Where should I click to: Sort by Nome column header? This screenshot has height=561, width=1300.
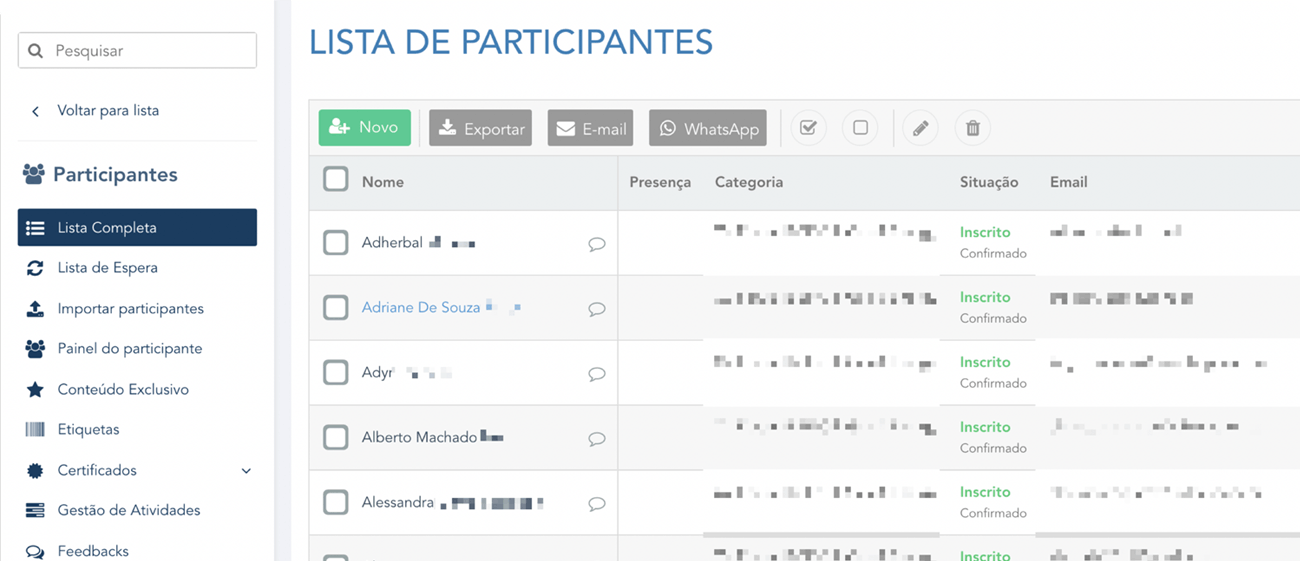(x=383, y=182)
